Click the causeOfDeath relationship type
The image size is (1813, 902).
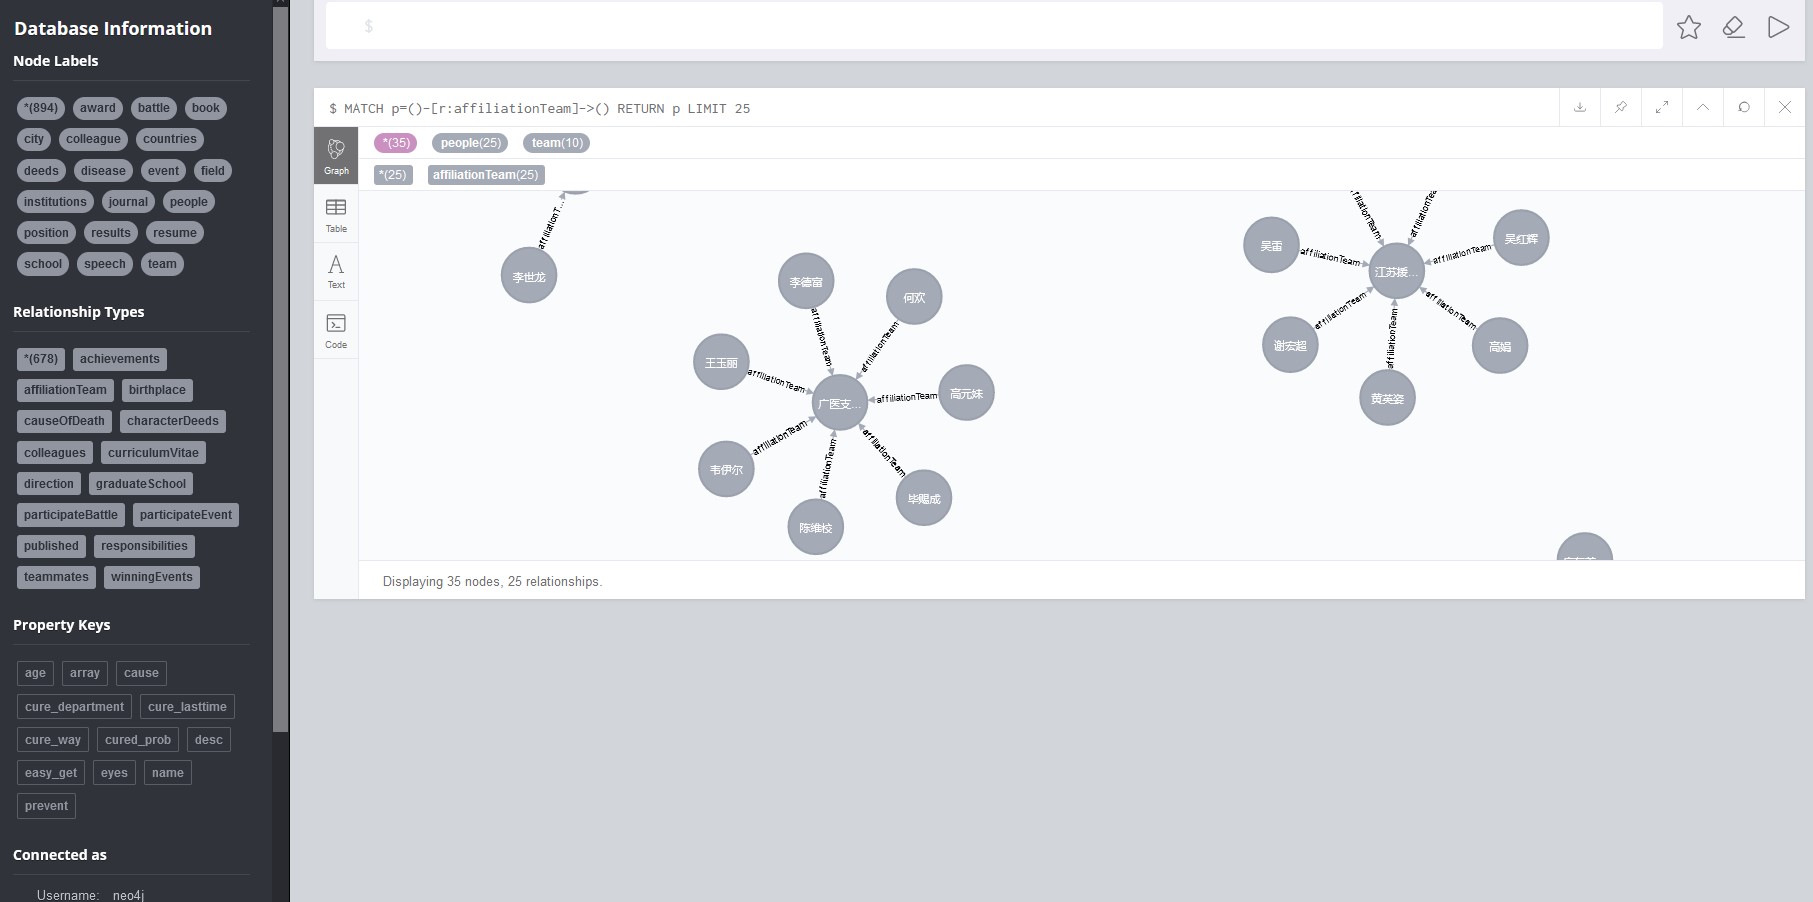point(64,421)
